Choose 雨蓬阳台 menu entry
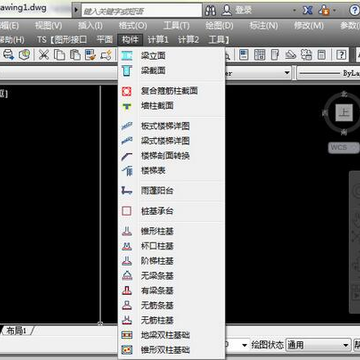The width and height of the screenshot is (360, 360). 172,191
